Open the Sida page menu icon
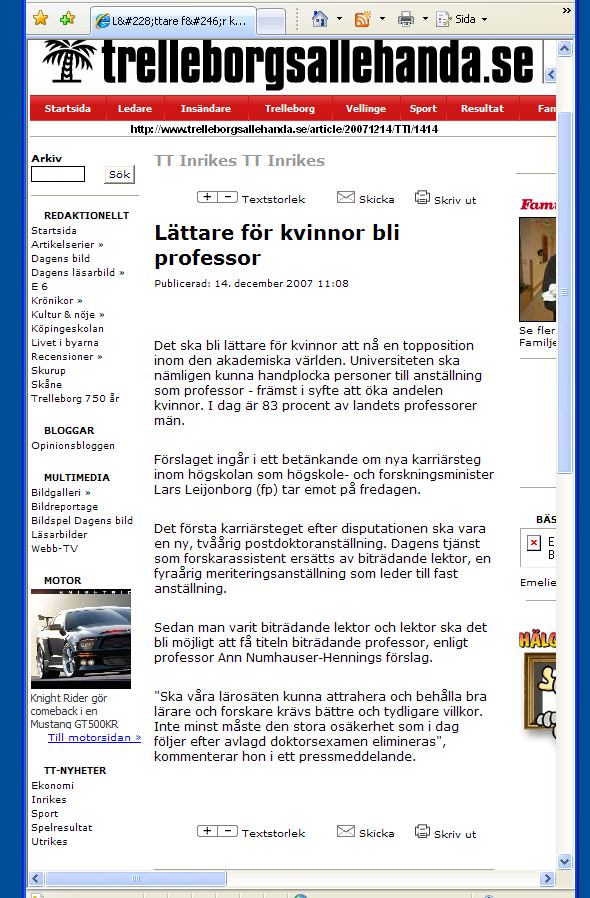The height and width of the screenshot is (898, 590). [x=443, y=19]
